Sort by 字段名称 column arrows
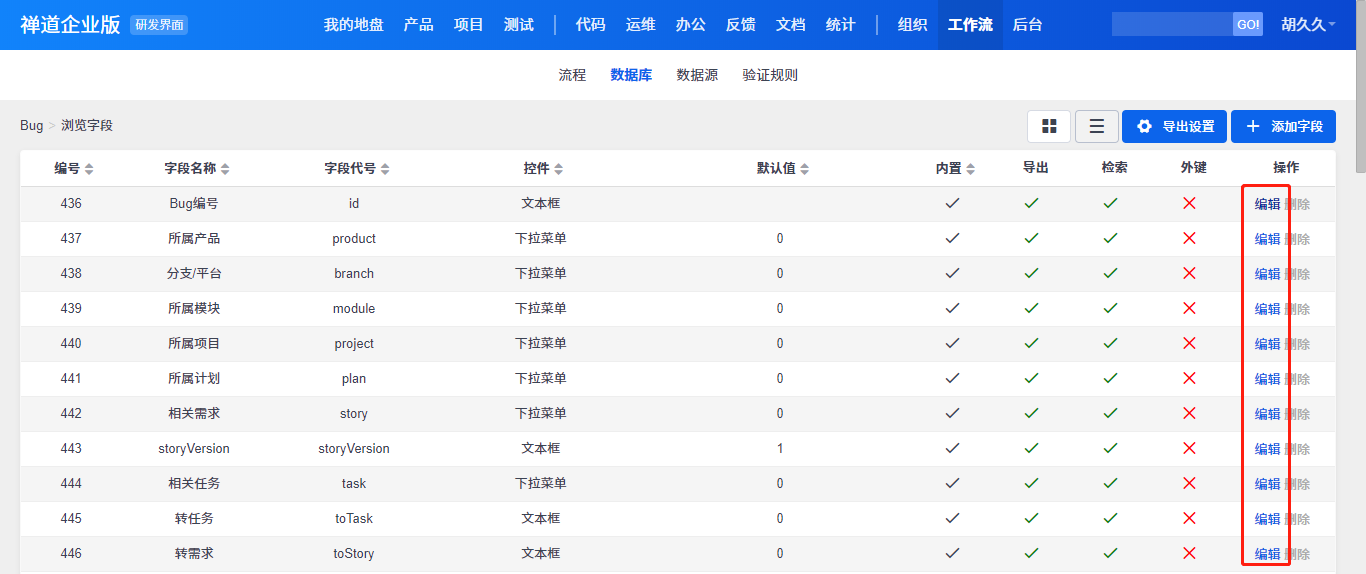Screen dimensions: 1366x574 click(225, 169)
